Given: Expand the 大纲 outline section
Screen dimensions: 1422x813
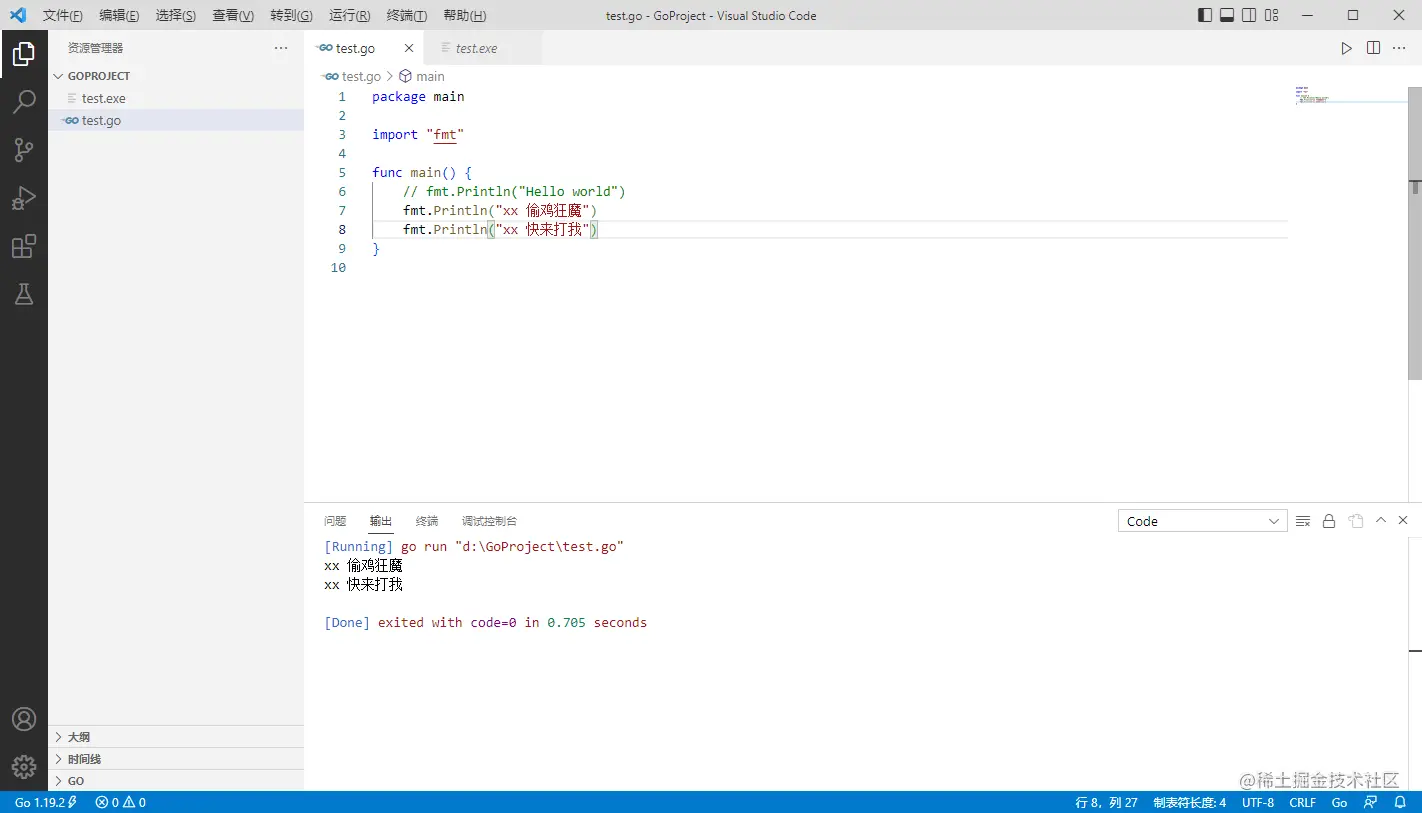Looking at the screenshot, I should point(176,737).
